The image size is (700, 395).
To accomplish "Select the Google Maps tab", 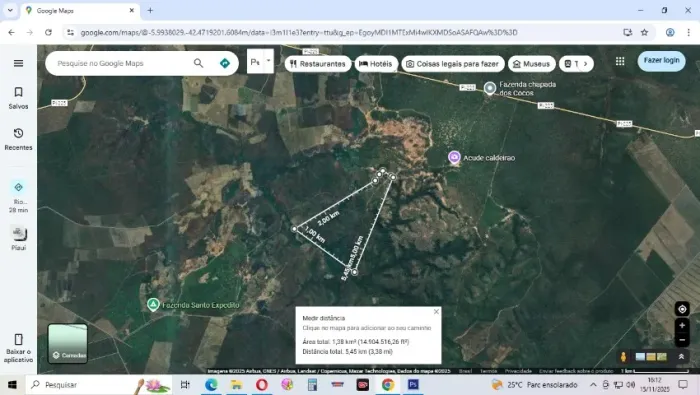I will (x=81, y=10).
